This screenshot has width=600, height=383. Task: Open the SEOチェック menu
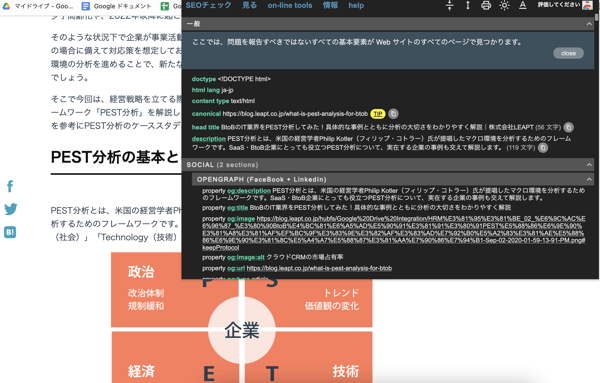click(208, 5)
